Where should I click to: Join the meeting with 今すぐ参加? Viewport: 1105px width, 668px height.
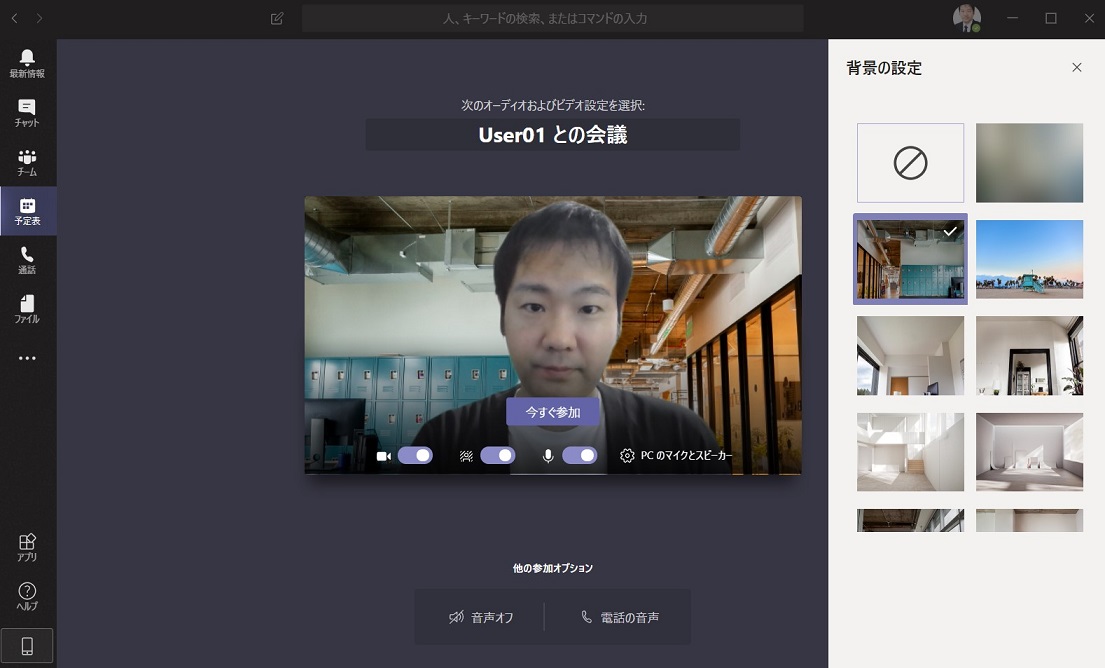(x=552, y=411)
